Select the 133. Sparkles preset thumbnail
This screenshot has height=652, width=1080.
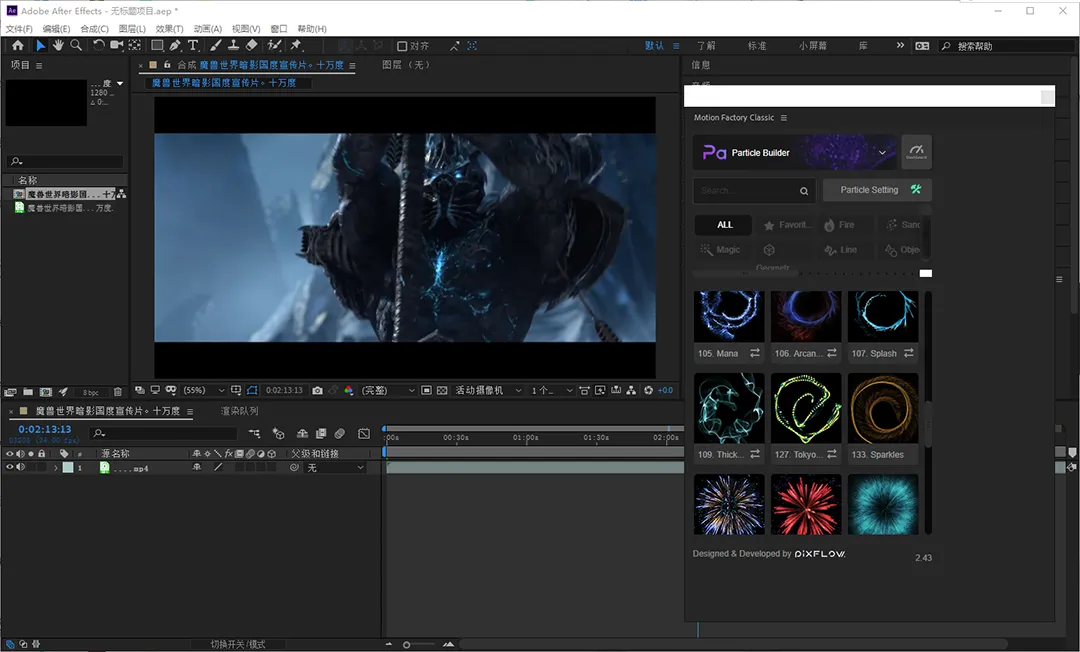tap(882, 408)
